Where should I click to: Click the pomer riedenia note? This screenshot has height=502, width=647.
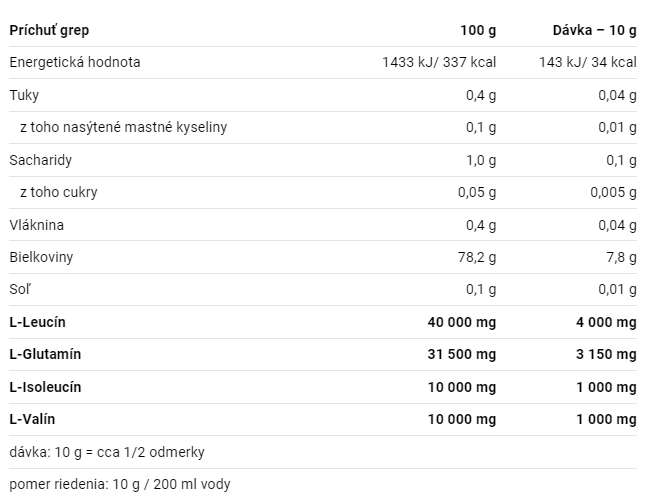[120, 484]
